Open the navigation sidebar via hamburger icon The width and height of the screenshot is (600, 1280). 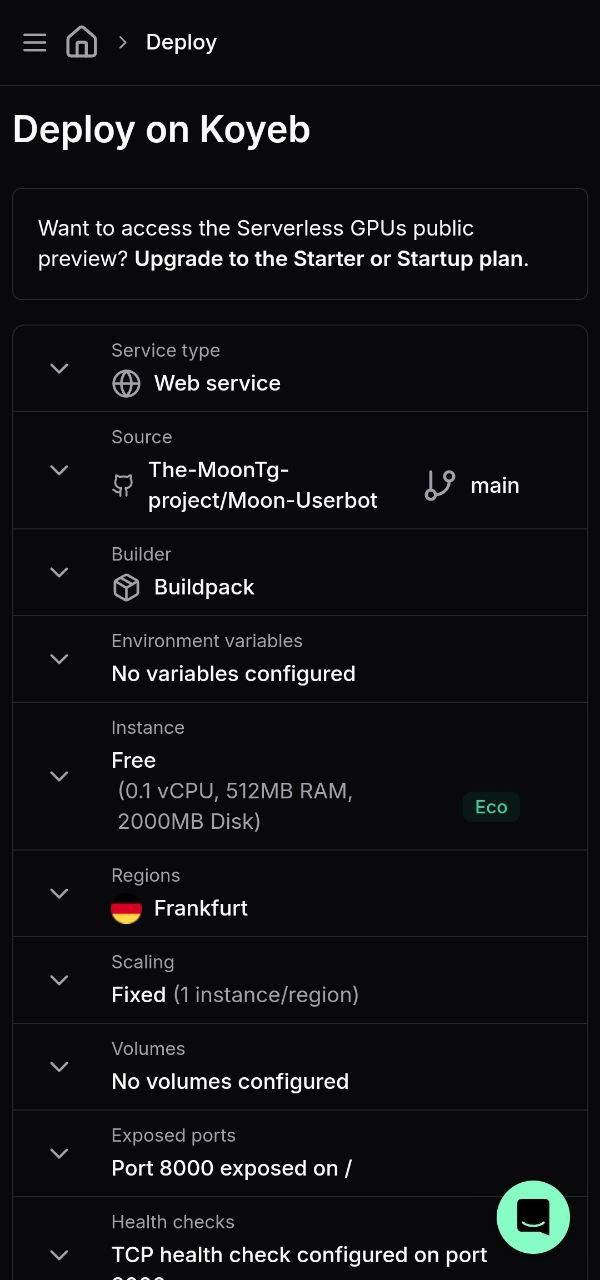[34, 42]
